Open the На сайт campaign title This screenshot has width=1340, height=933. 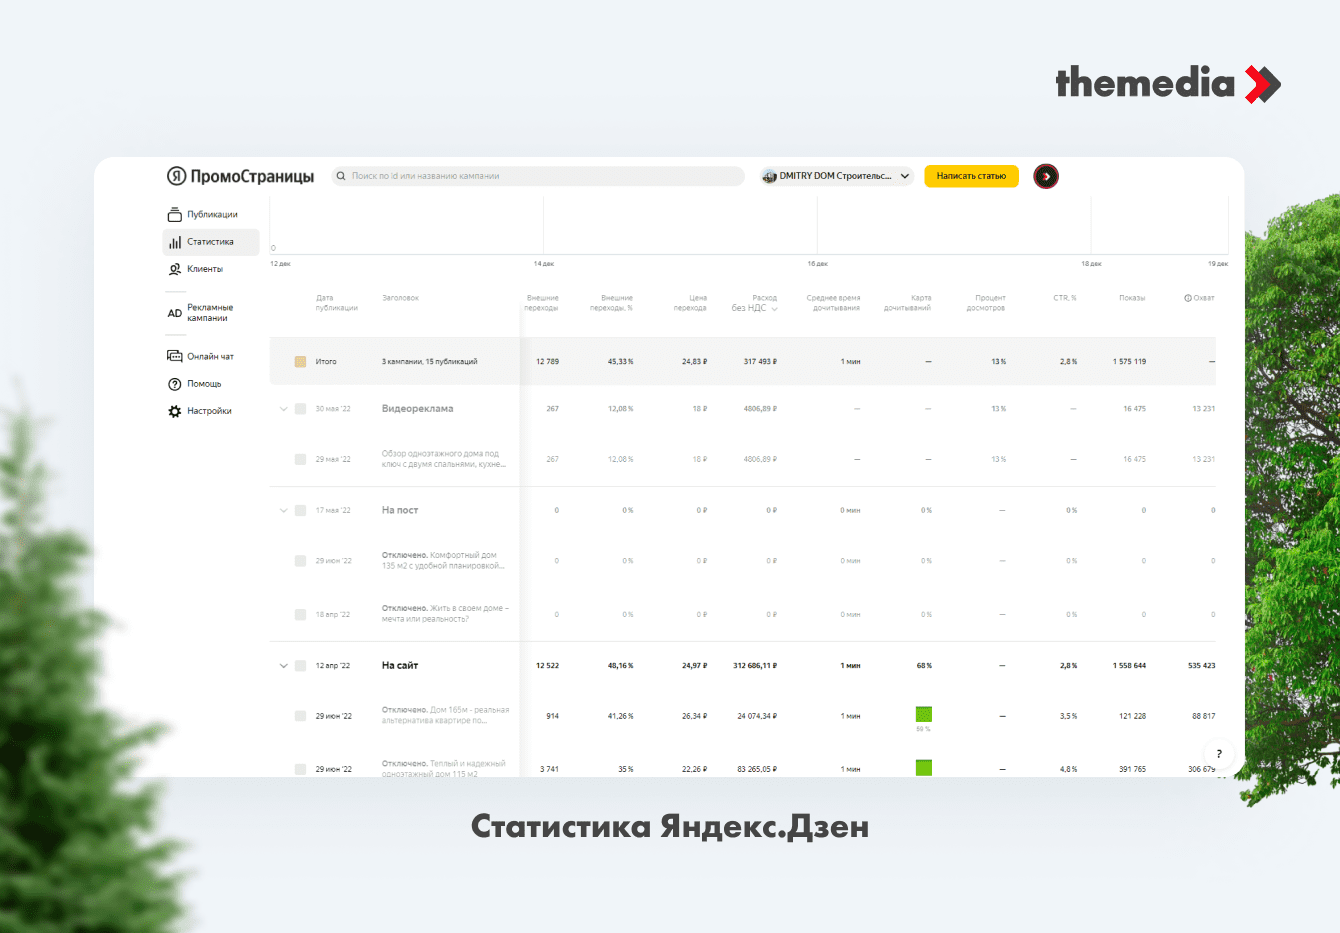[400, 666]
